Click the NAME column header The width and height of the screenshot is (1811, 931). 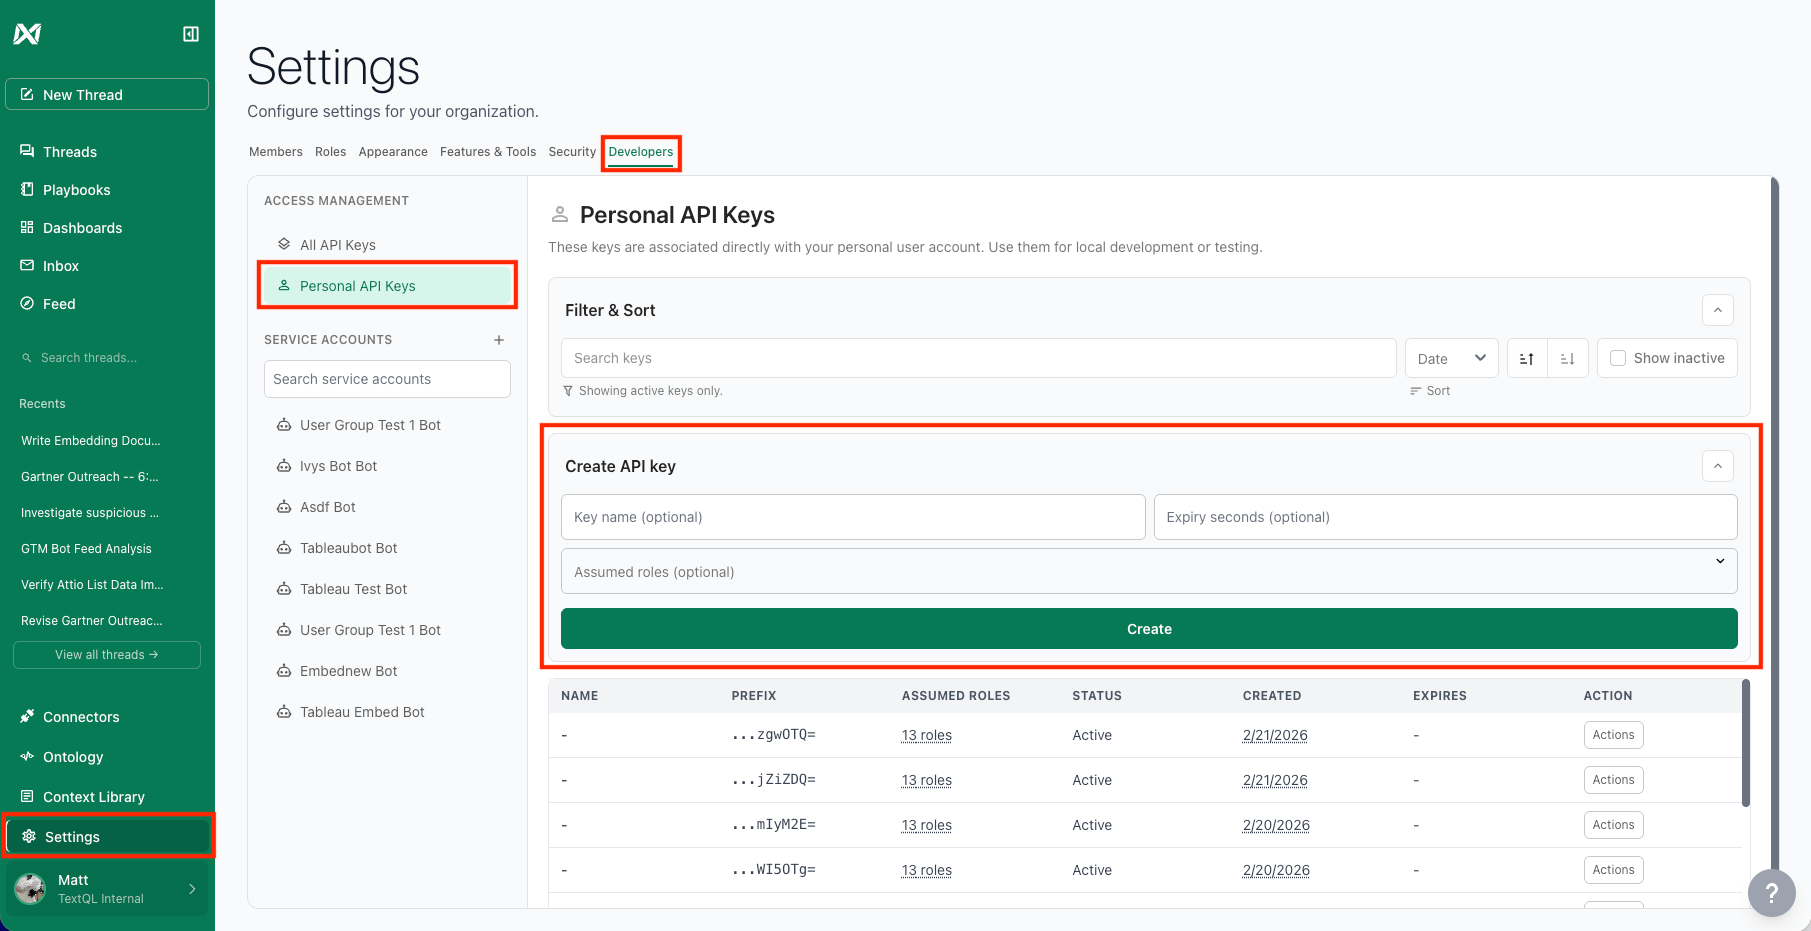coord(580,696)
